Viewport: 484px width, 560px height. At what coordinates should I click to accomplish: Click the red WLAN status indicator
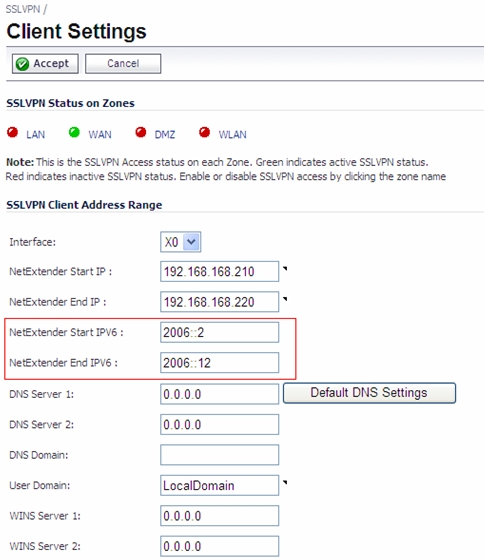coord(205,132)
